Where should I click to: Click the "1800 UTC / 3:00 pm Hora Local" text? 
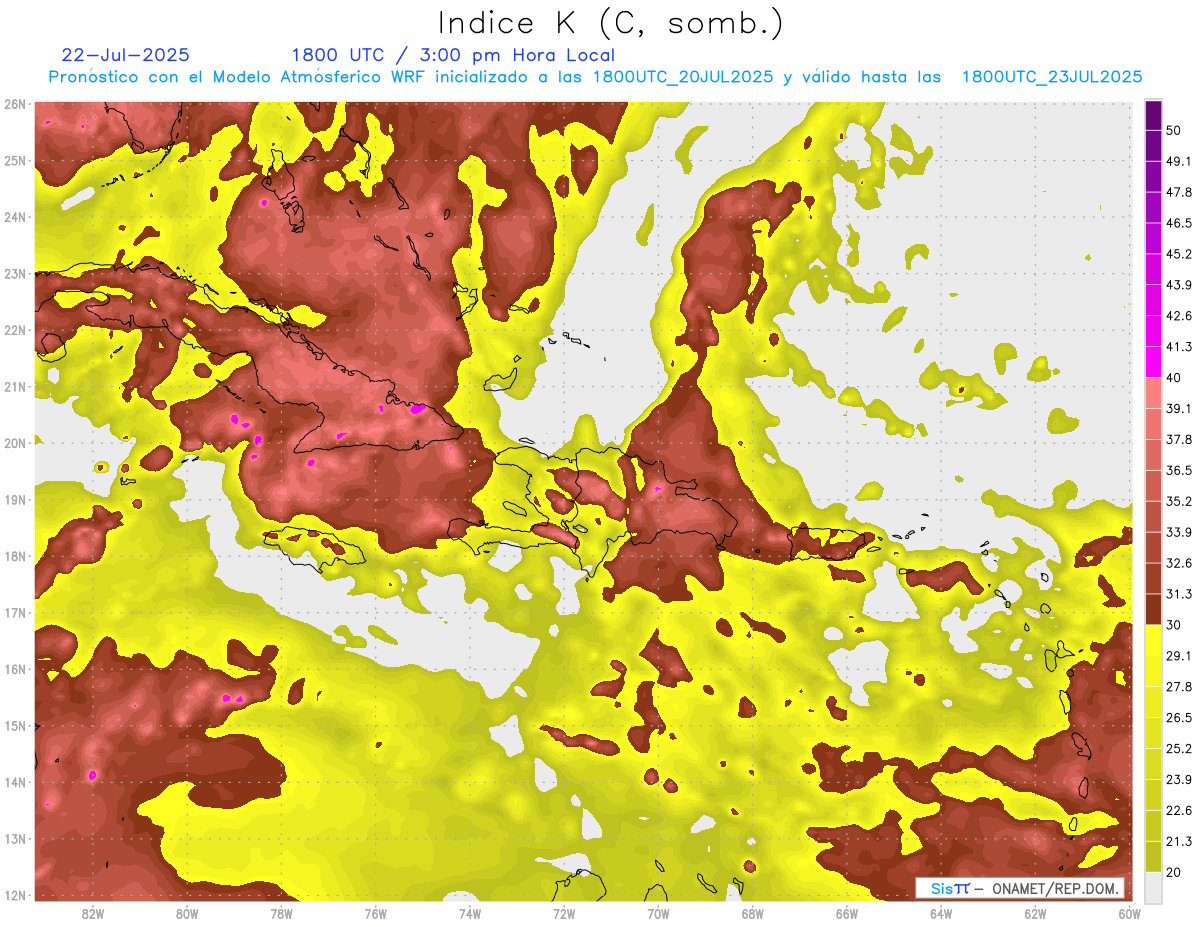(x=453, y=55)
